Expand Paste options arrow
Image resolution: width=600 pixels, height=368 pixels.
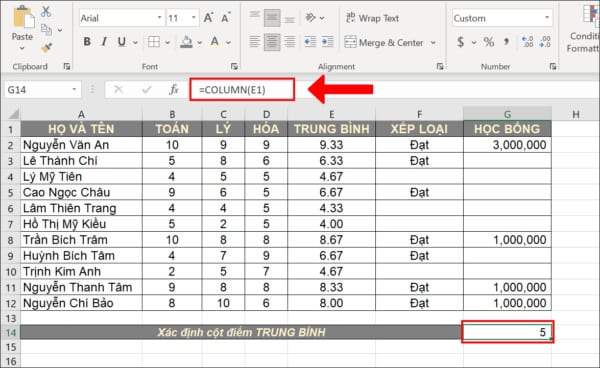[22, 48]
